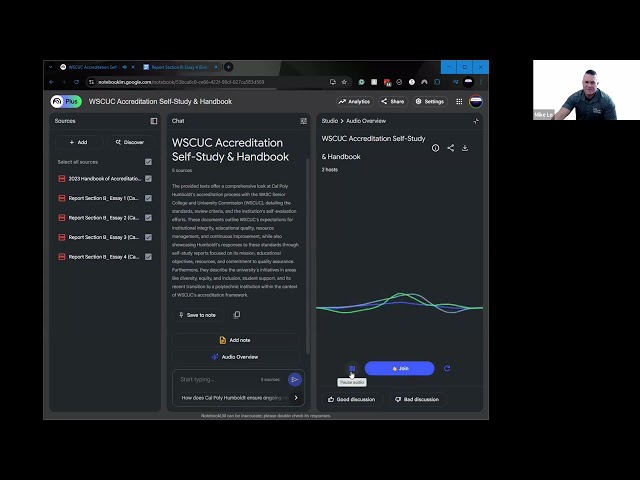Share the audio overview
Viewport: 640px width, 480px height.
point(451,148)
